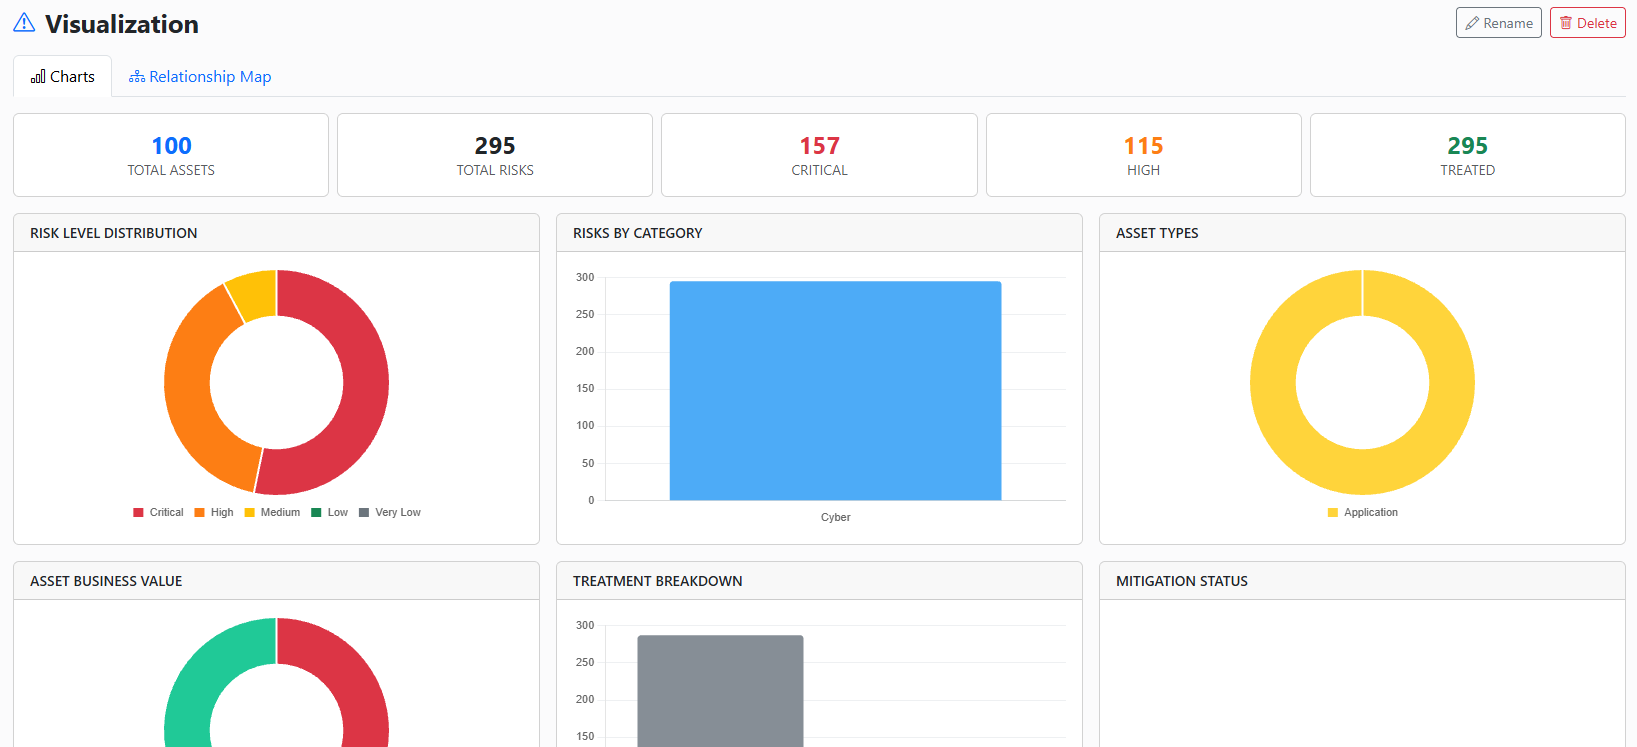The image size is (1637, 747).
Task: Click the warning triangle icon beside Visualization
Action: point(24,23)
